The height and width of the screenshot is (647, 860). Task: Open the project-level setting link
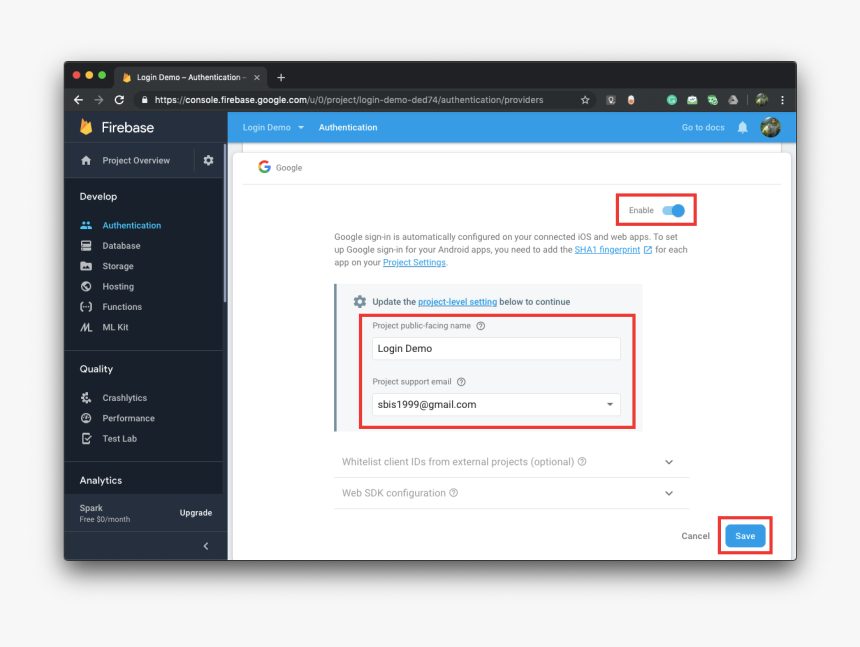[457, 302]
